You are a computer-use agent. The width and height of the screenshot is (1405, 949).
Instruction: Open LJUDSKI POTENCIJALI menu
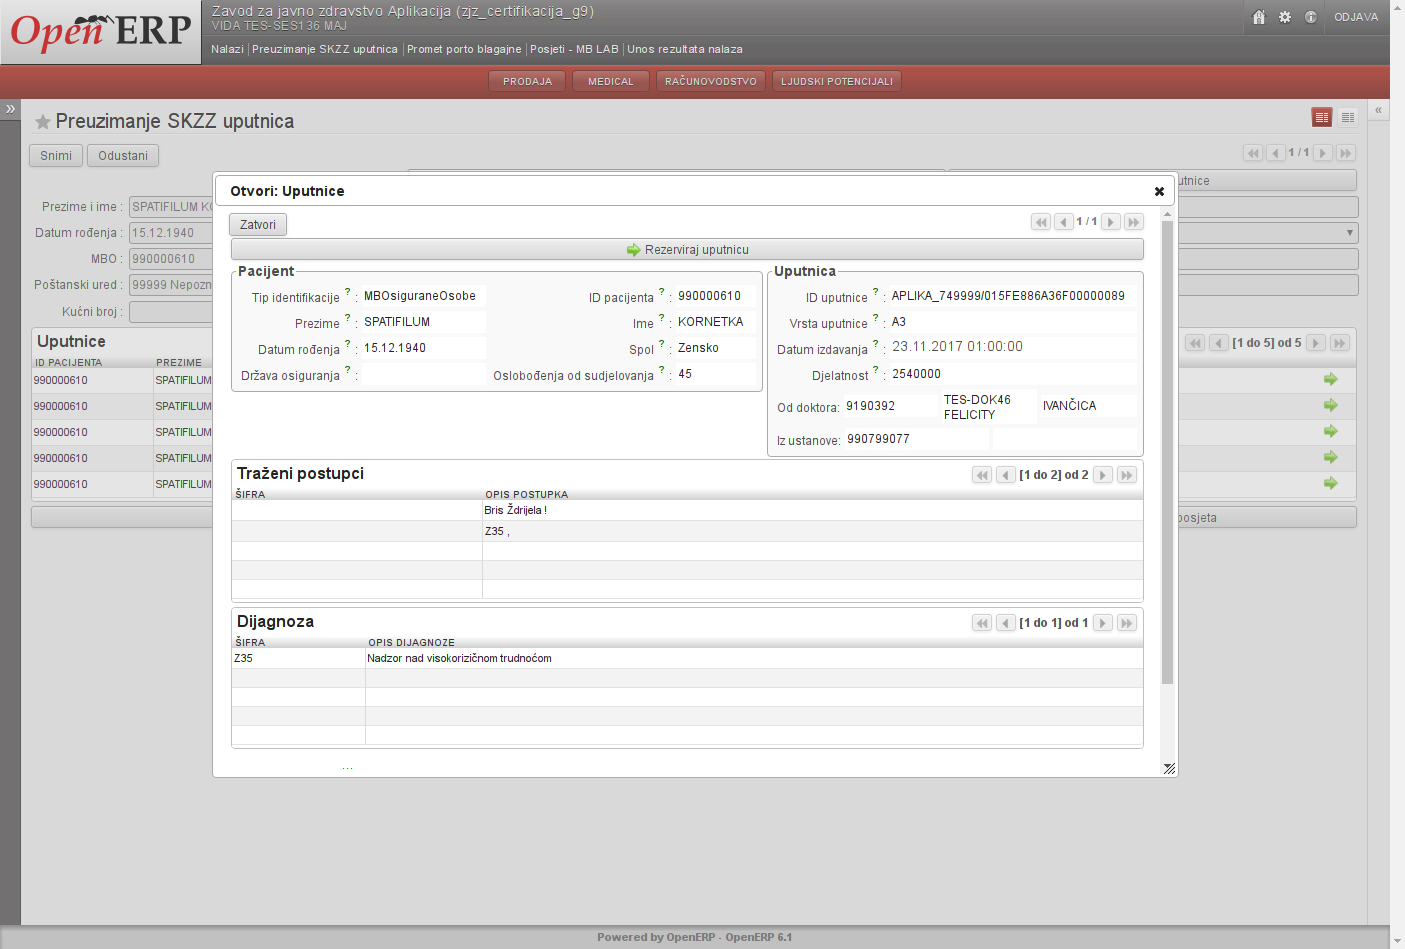[837, 81]
